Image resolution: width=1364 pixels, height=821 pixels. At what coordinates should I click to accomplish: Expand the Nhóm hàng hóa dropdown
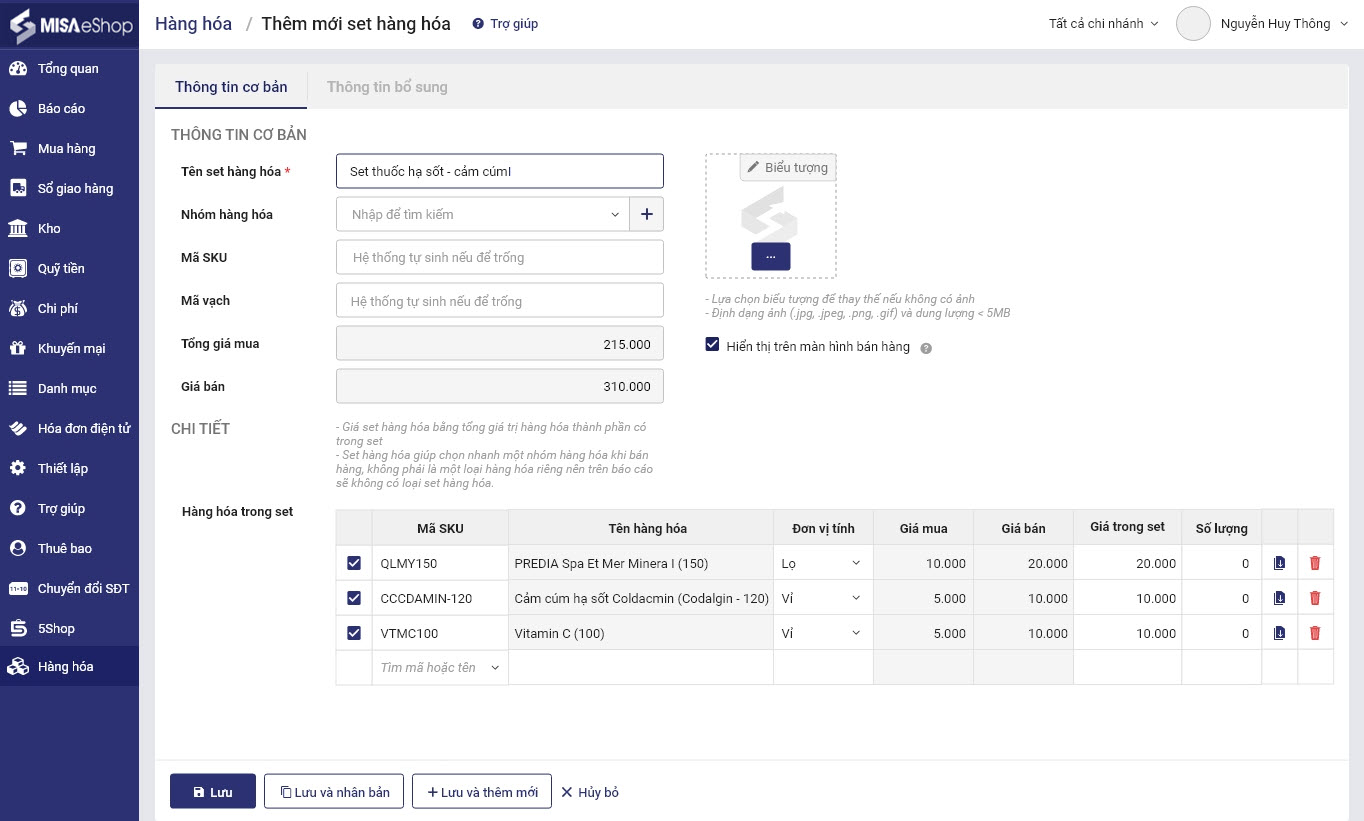(614, 214)
